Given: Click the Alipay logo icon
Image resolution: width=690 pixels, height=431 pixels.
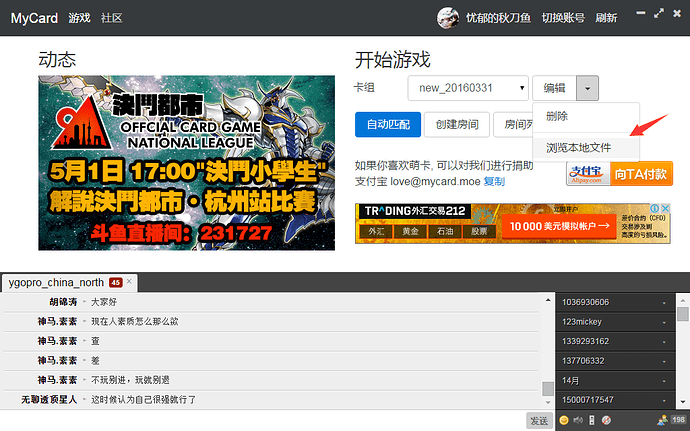Looking at the screenshot, I should coord(586,173).
